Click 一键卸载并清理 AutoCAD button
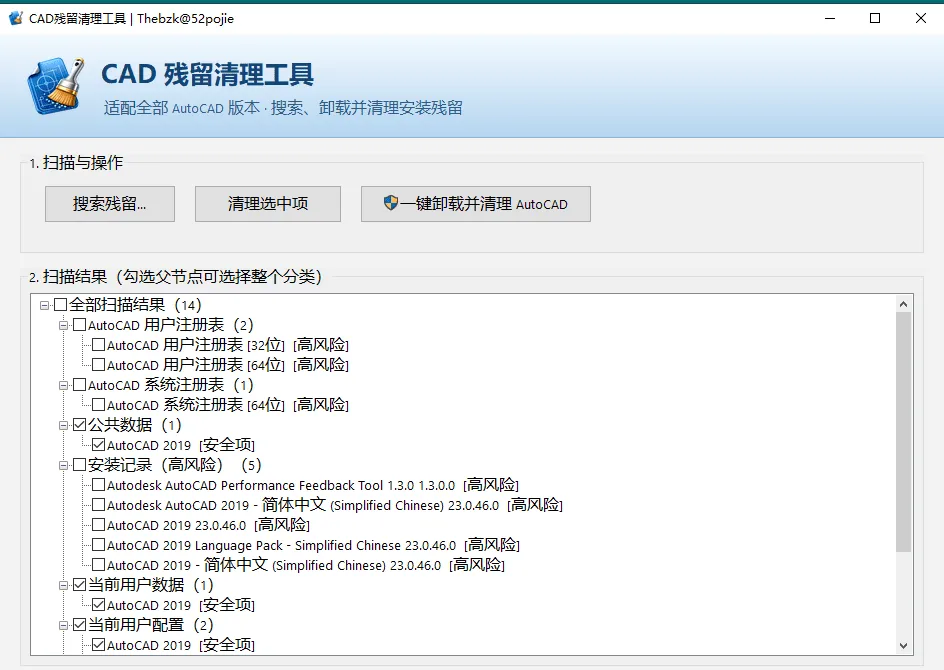 476,204
